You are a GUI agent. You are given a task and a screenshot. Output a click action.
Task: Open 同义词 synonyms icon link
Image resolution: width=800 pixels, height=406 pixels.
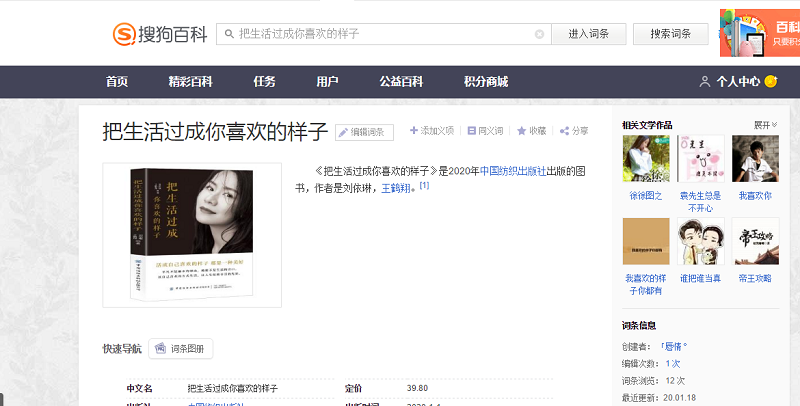(472, 131)
